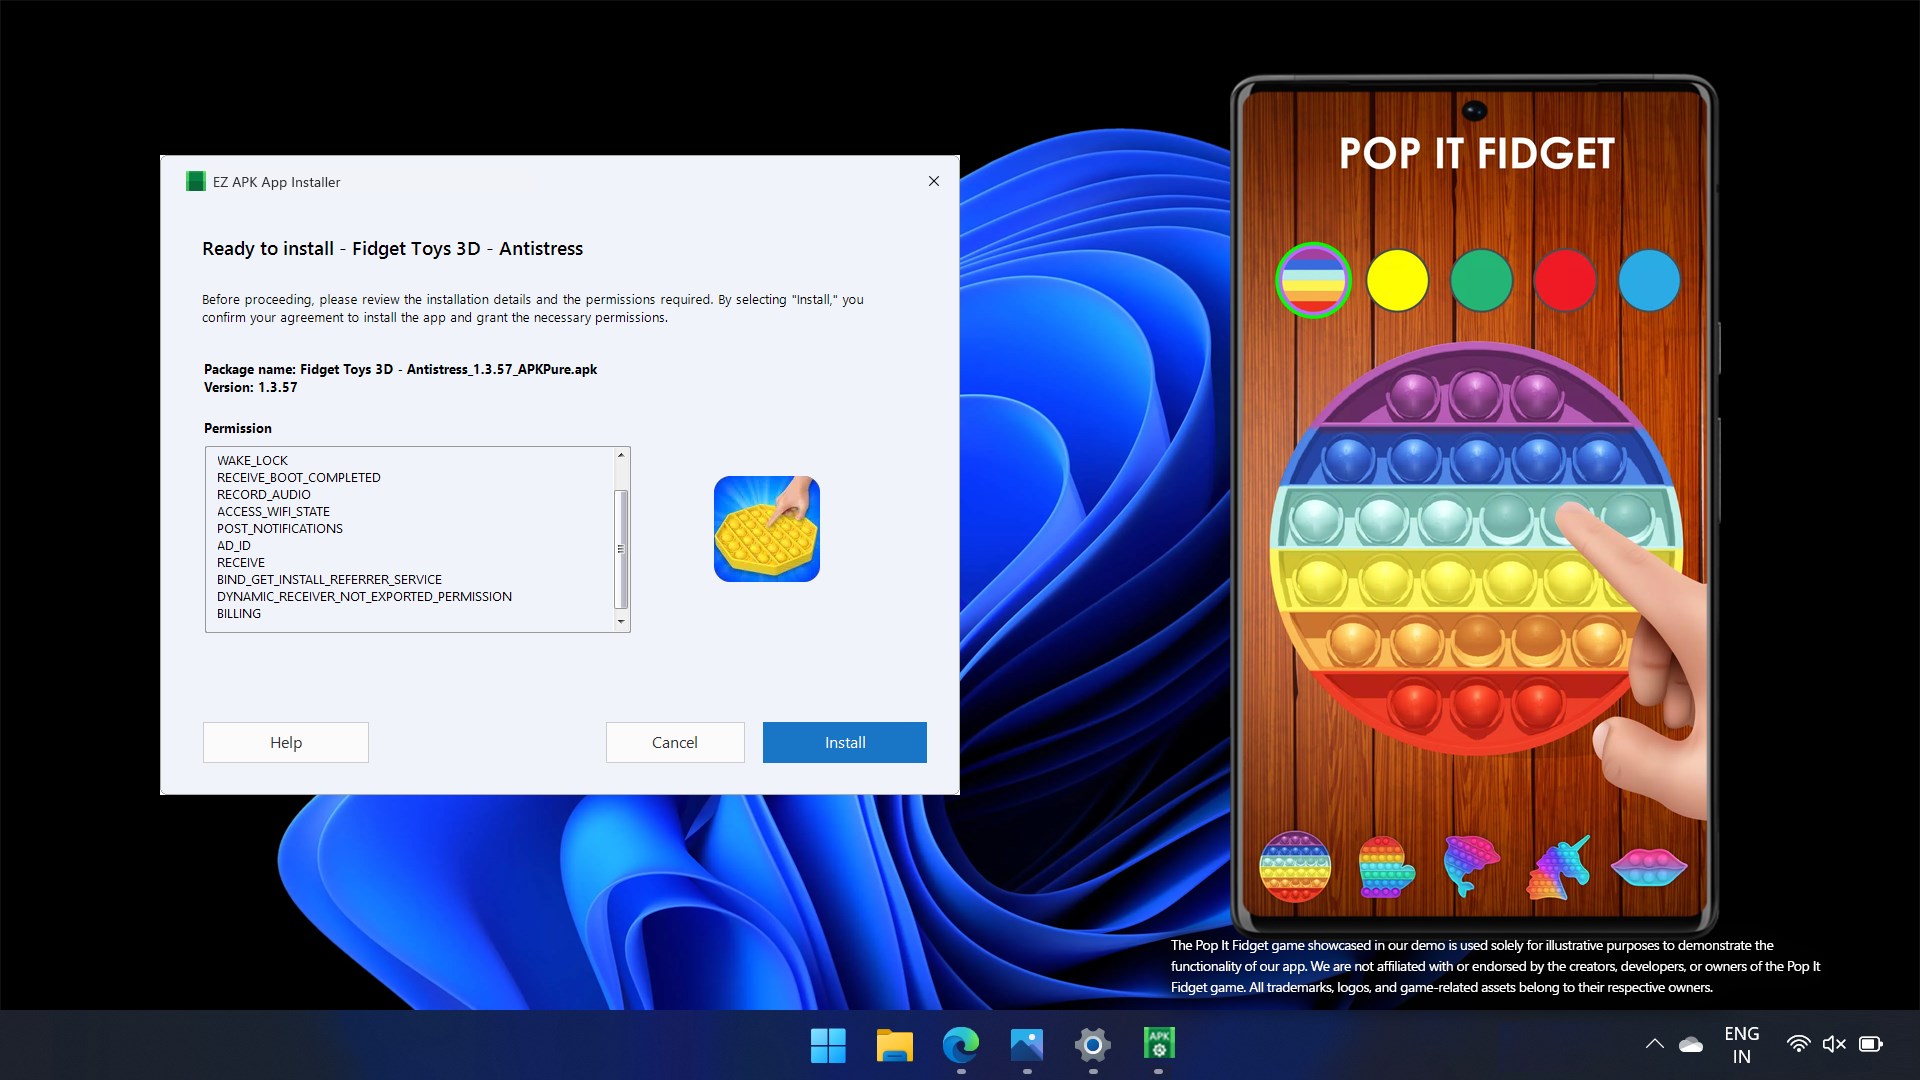
Task: Open Windows Settings from the taskbar
Action: [1092, 1044]
